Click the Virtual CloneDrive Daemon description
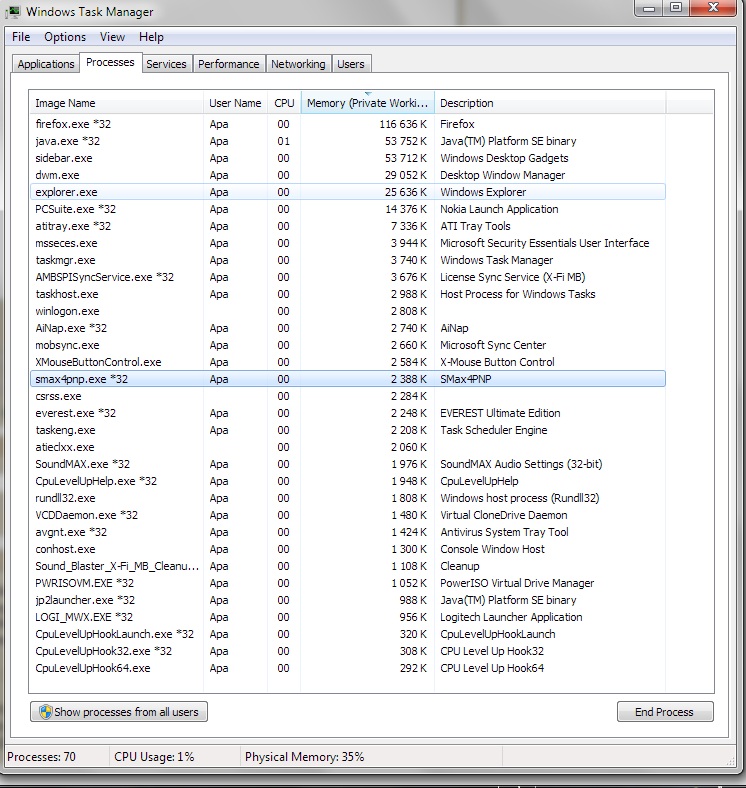Screen dimensions: 746x788 click(504, 515)
